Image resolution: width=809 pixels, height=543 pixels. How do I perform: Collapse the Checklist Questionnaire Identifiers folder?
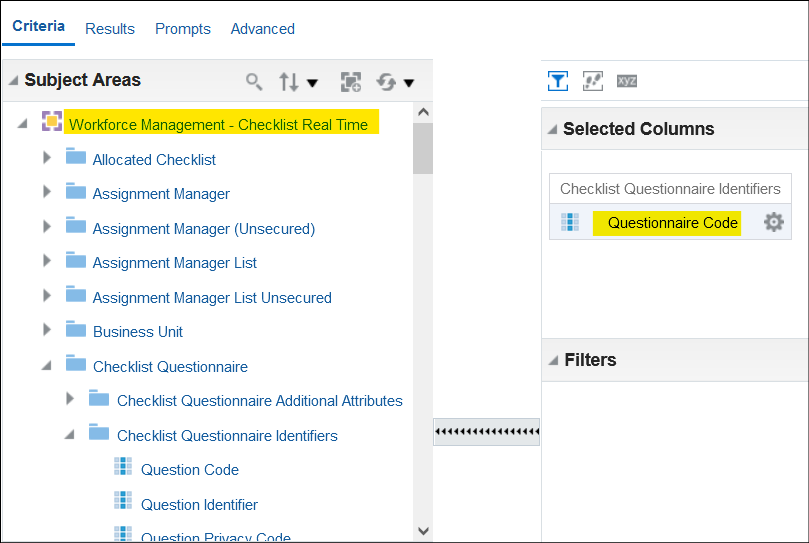[69, 435]
